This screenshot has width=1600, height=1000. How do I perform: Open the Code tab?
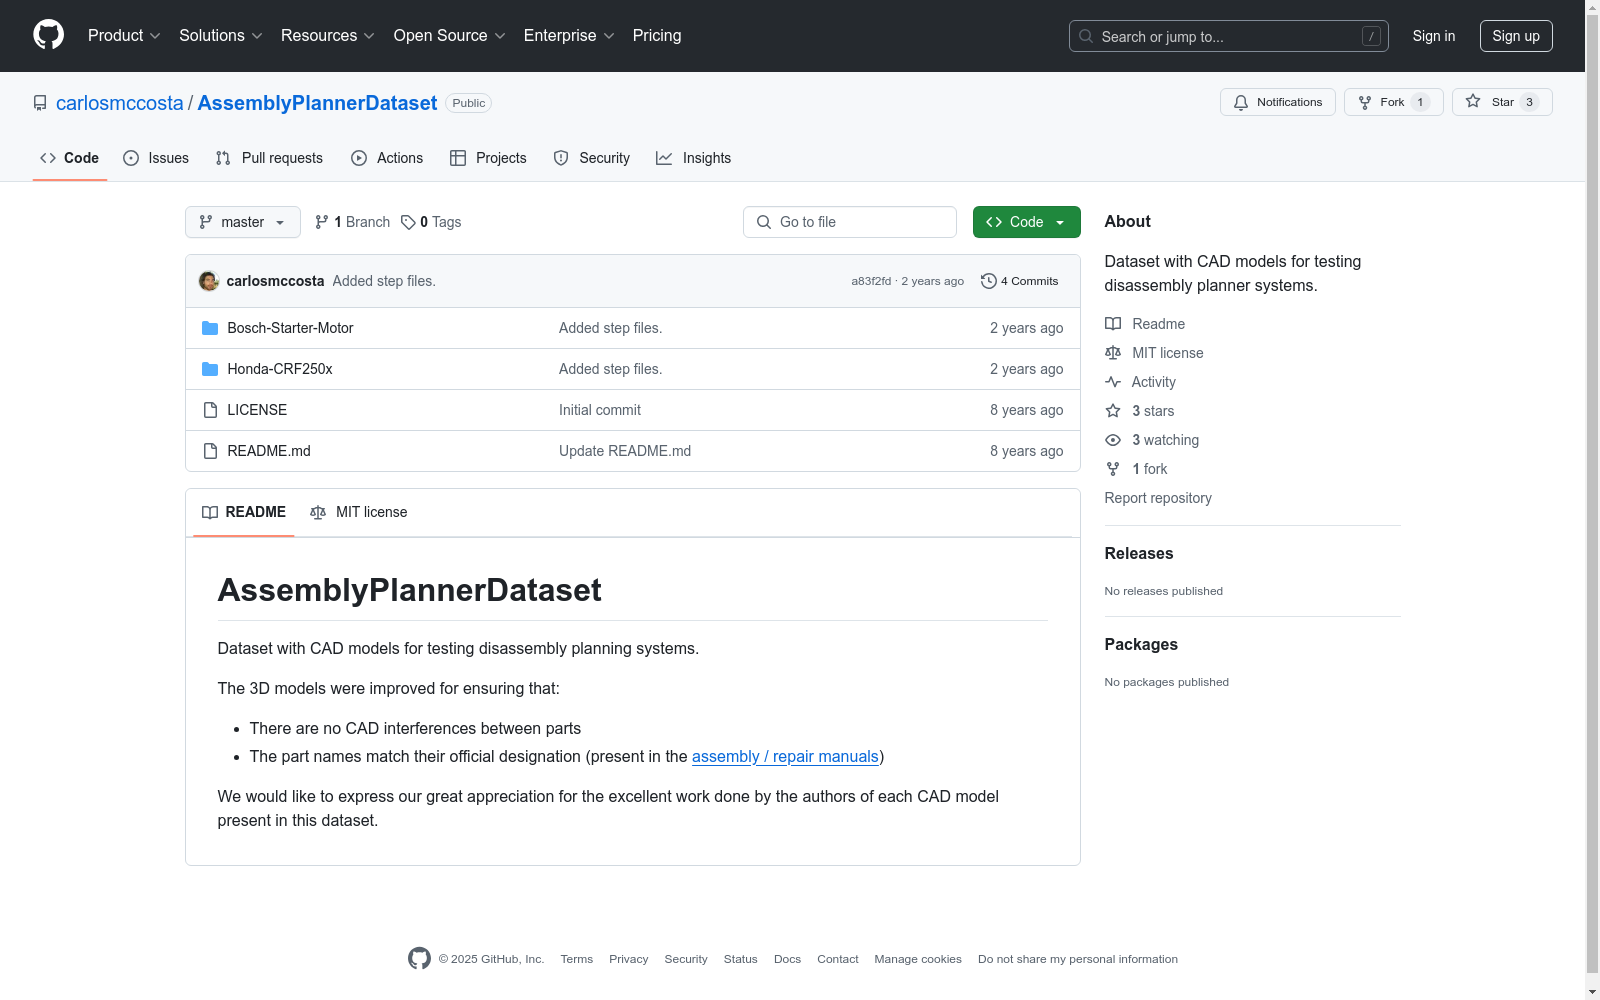tap(70, 158)
